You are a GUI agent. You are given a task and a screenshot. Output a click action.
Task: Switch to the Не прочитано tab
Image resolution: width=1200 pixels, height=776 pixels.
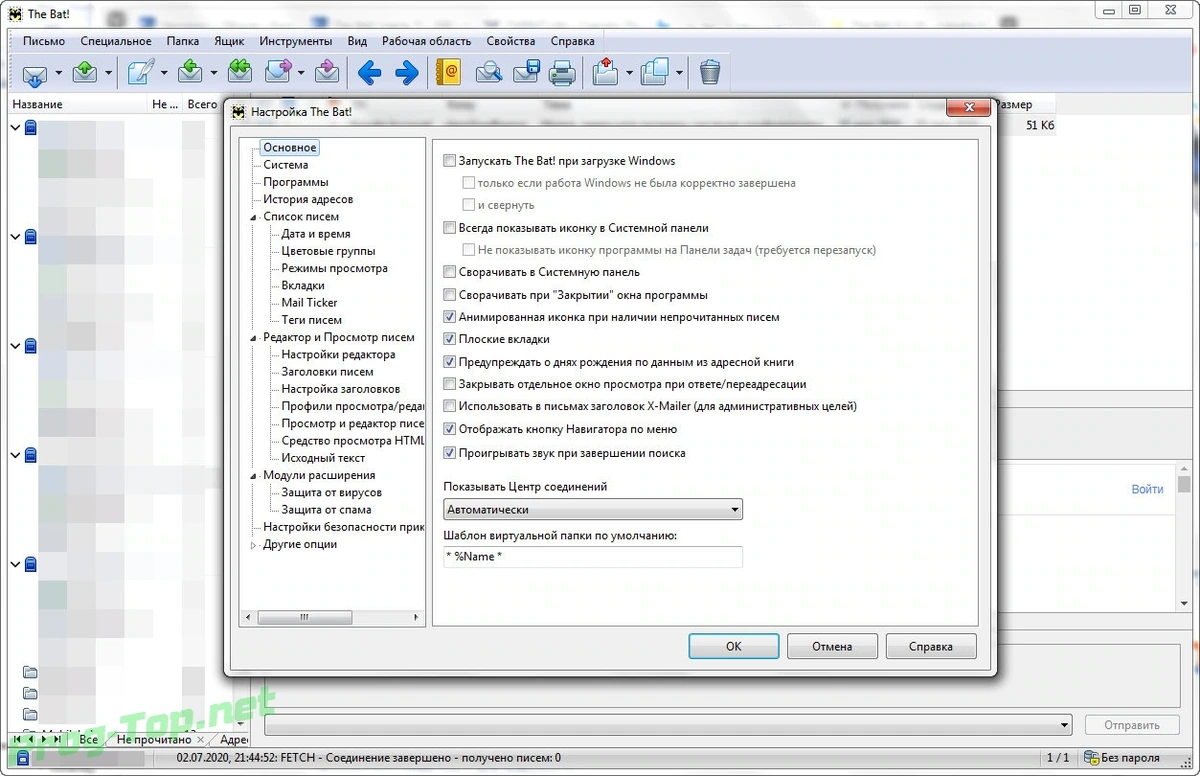[x=153, y=740]
